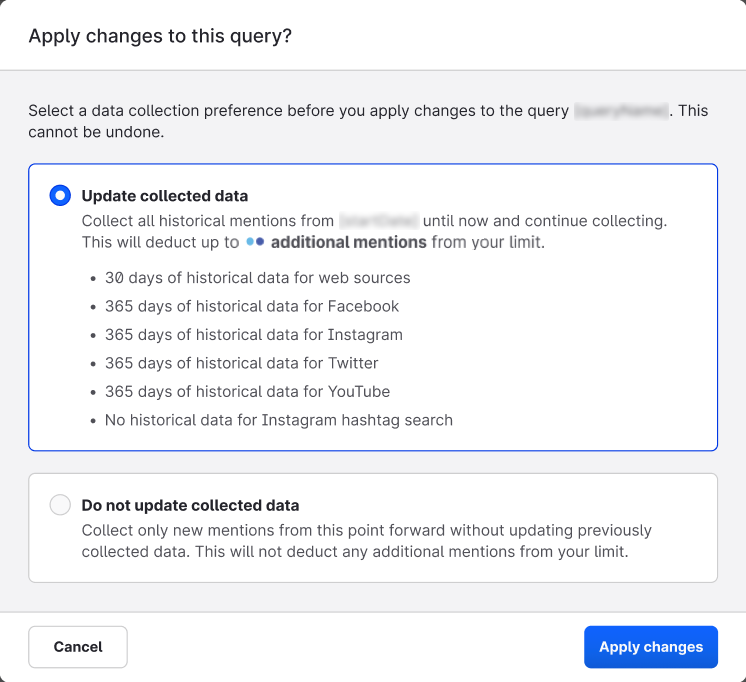This screenshot has height=682, width=746.
Task: Select the Update collected data radio button
Action: point(60,196)
